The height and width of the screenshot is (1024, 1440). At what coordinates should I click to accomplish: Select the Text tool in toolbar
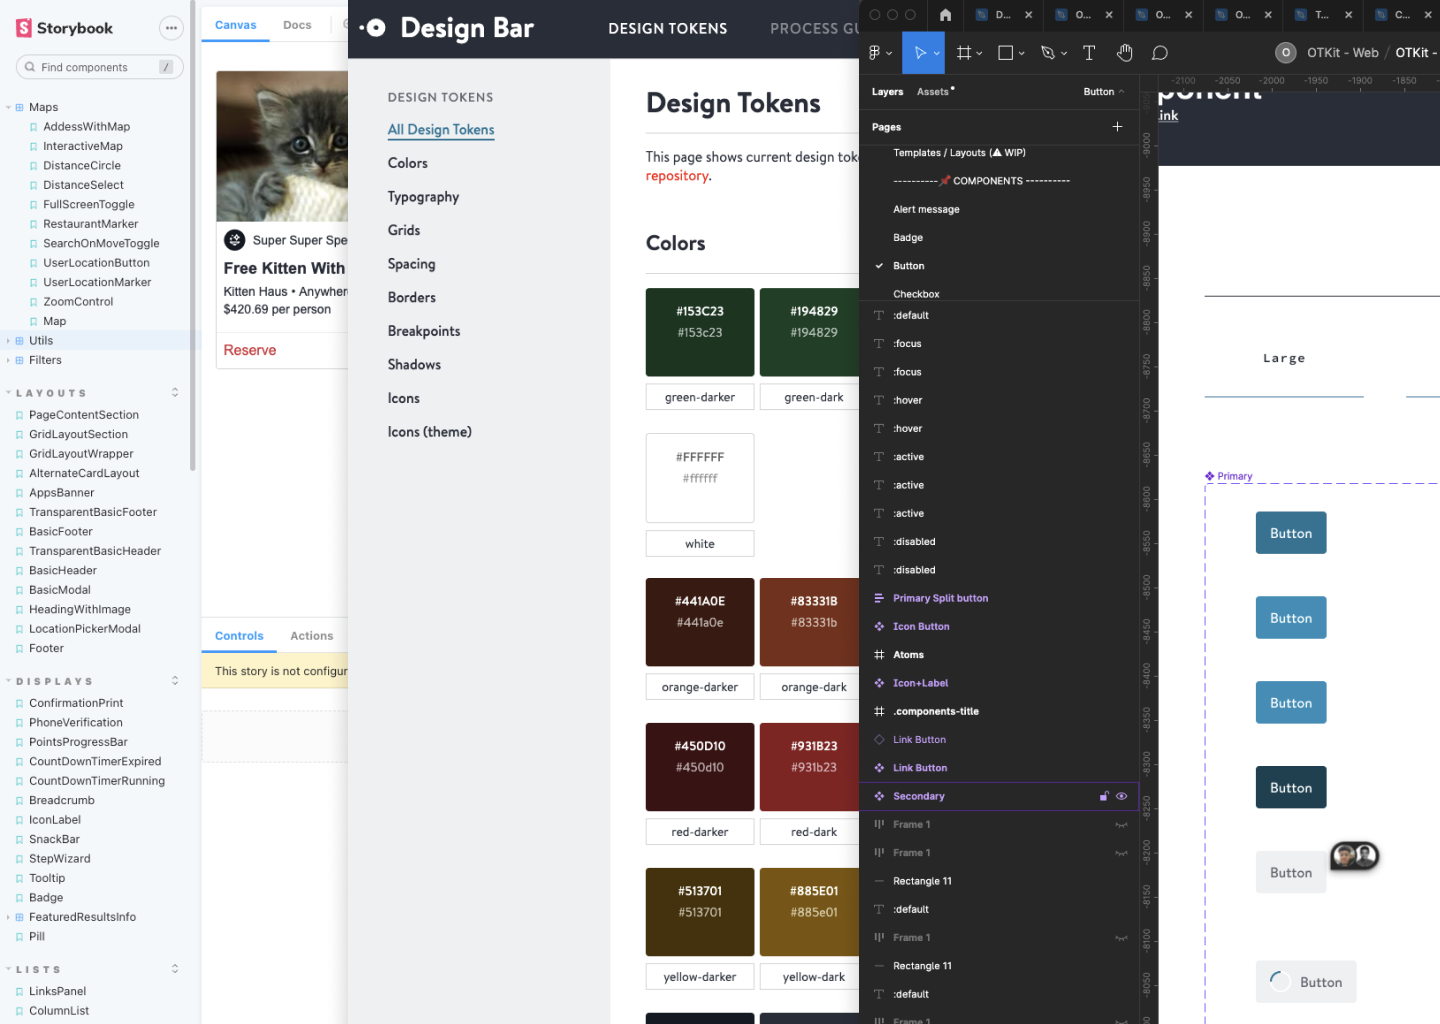[1089, 53]
